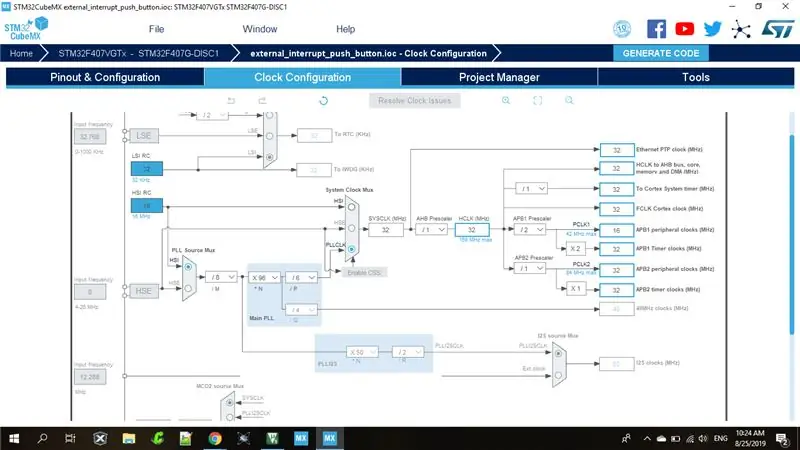Open the first MX taskbar icon
This screenshot has width=800, height=450.
pos(301,438)
